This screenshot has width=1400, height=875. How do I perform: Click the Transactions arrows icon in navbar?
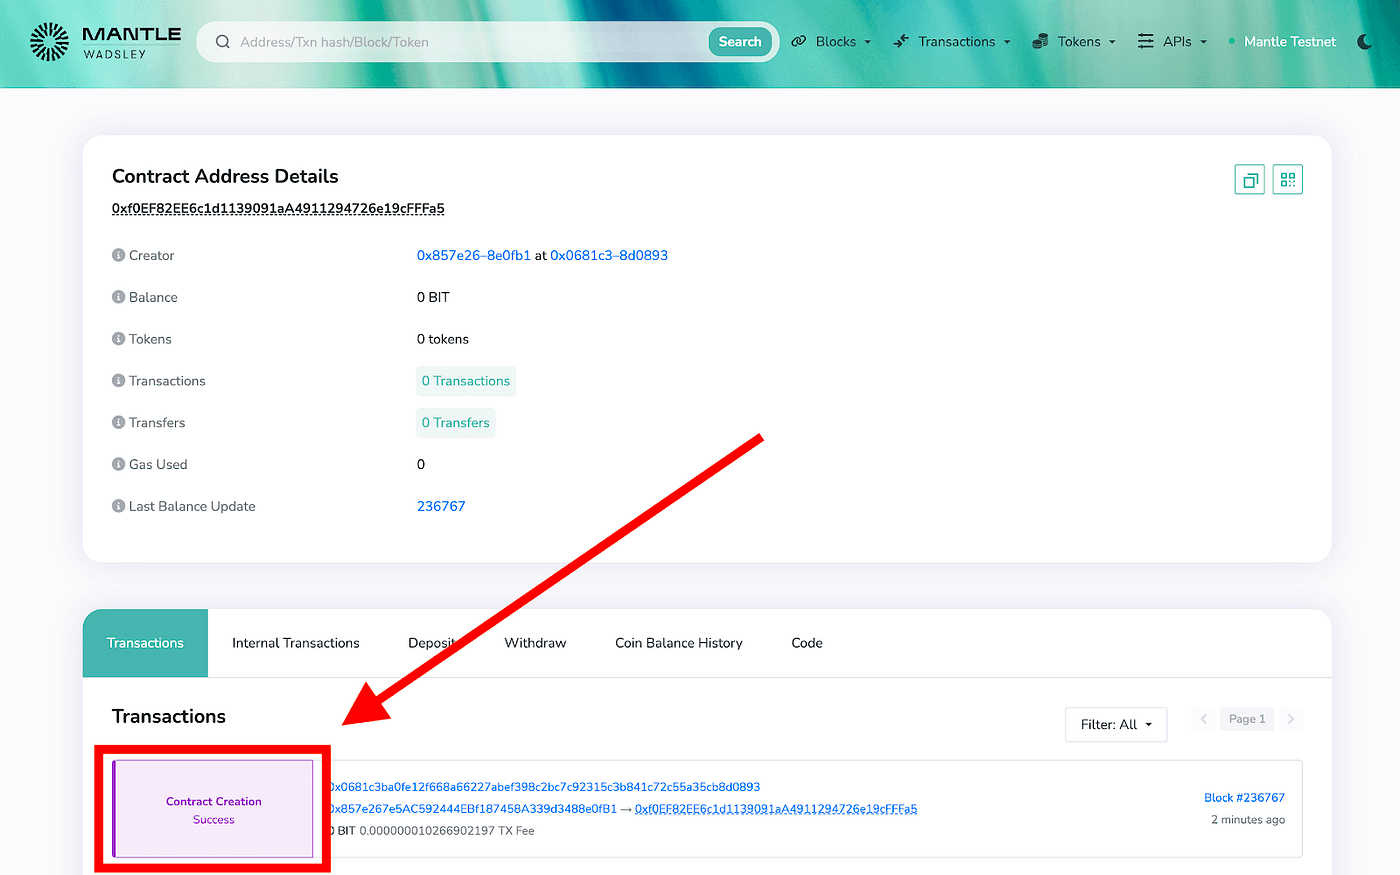[901, 42]
